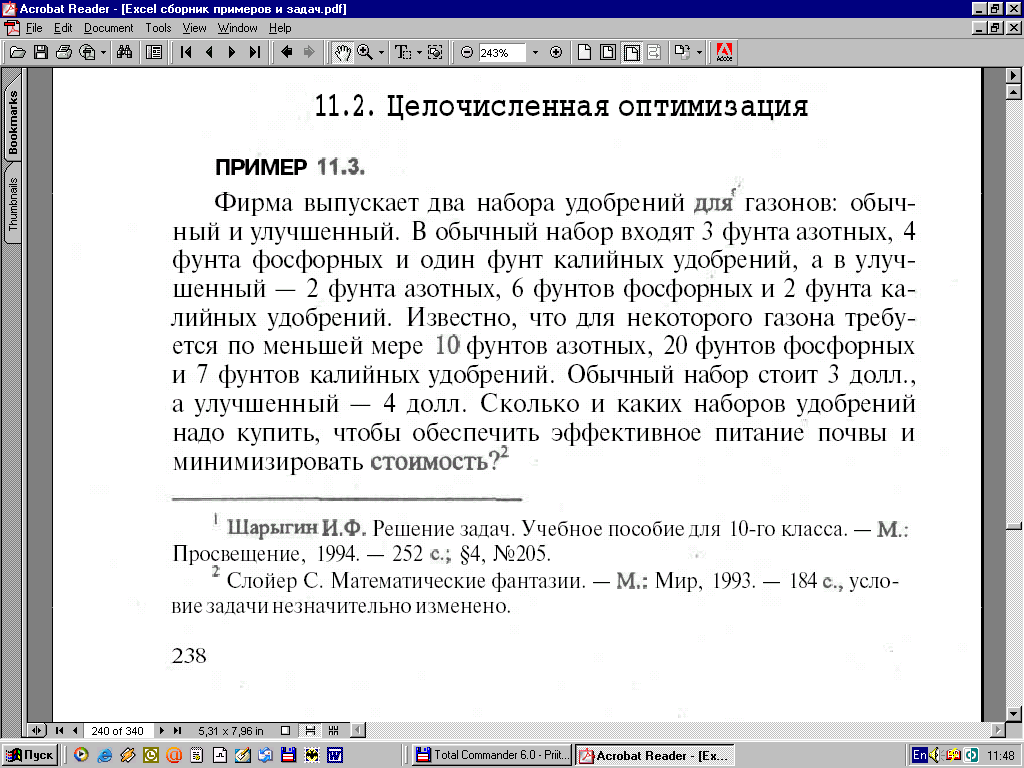1024x768 pixels.
Task: Click the 5,31 x 7,96 in page size
Action: 231,731
